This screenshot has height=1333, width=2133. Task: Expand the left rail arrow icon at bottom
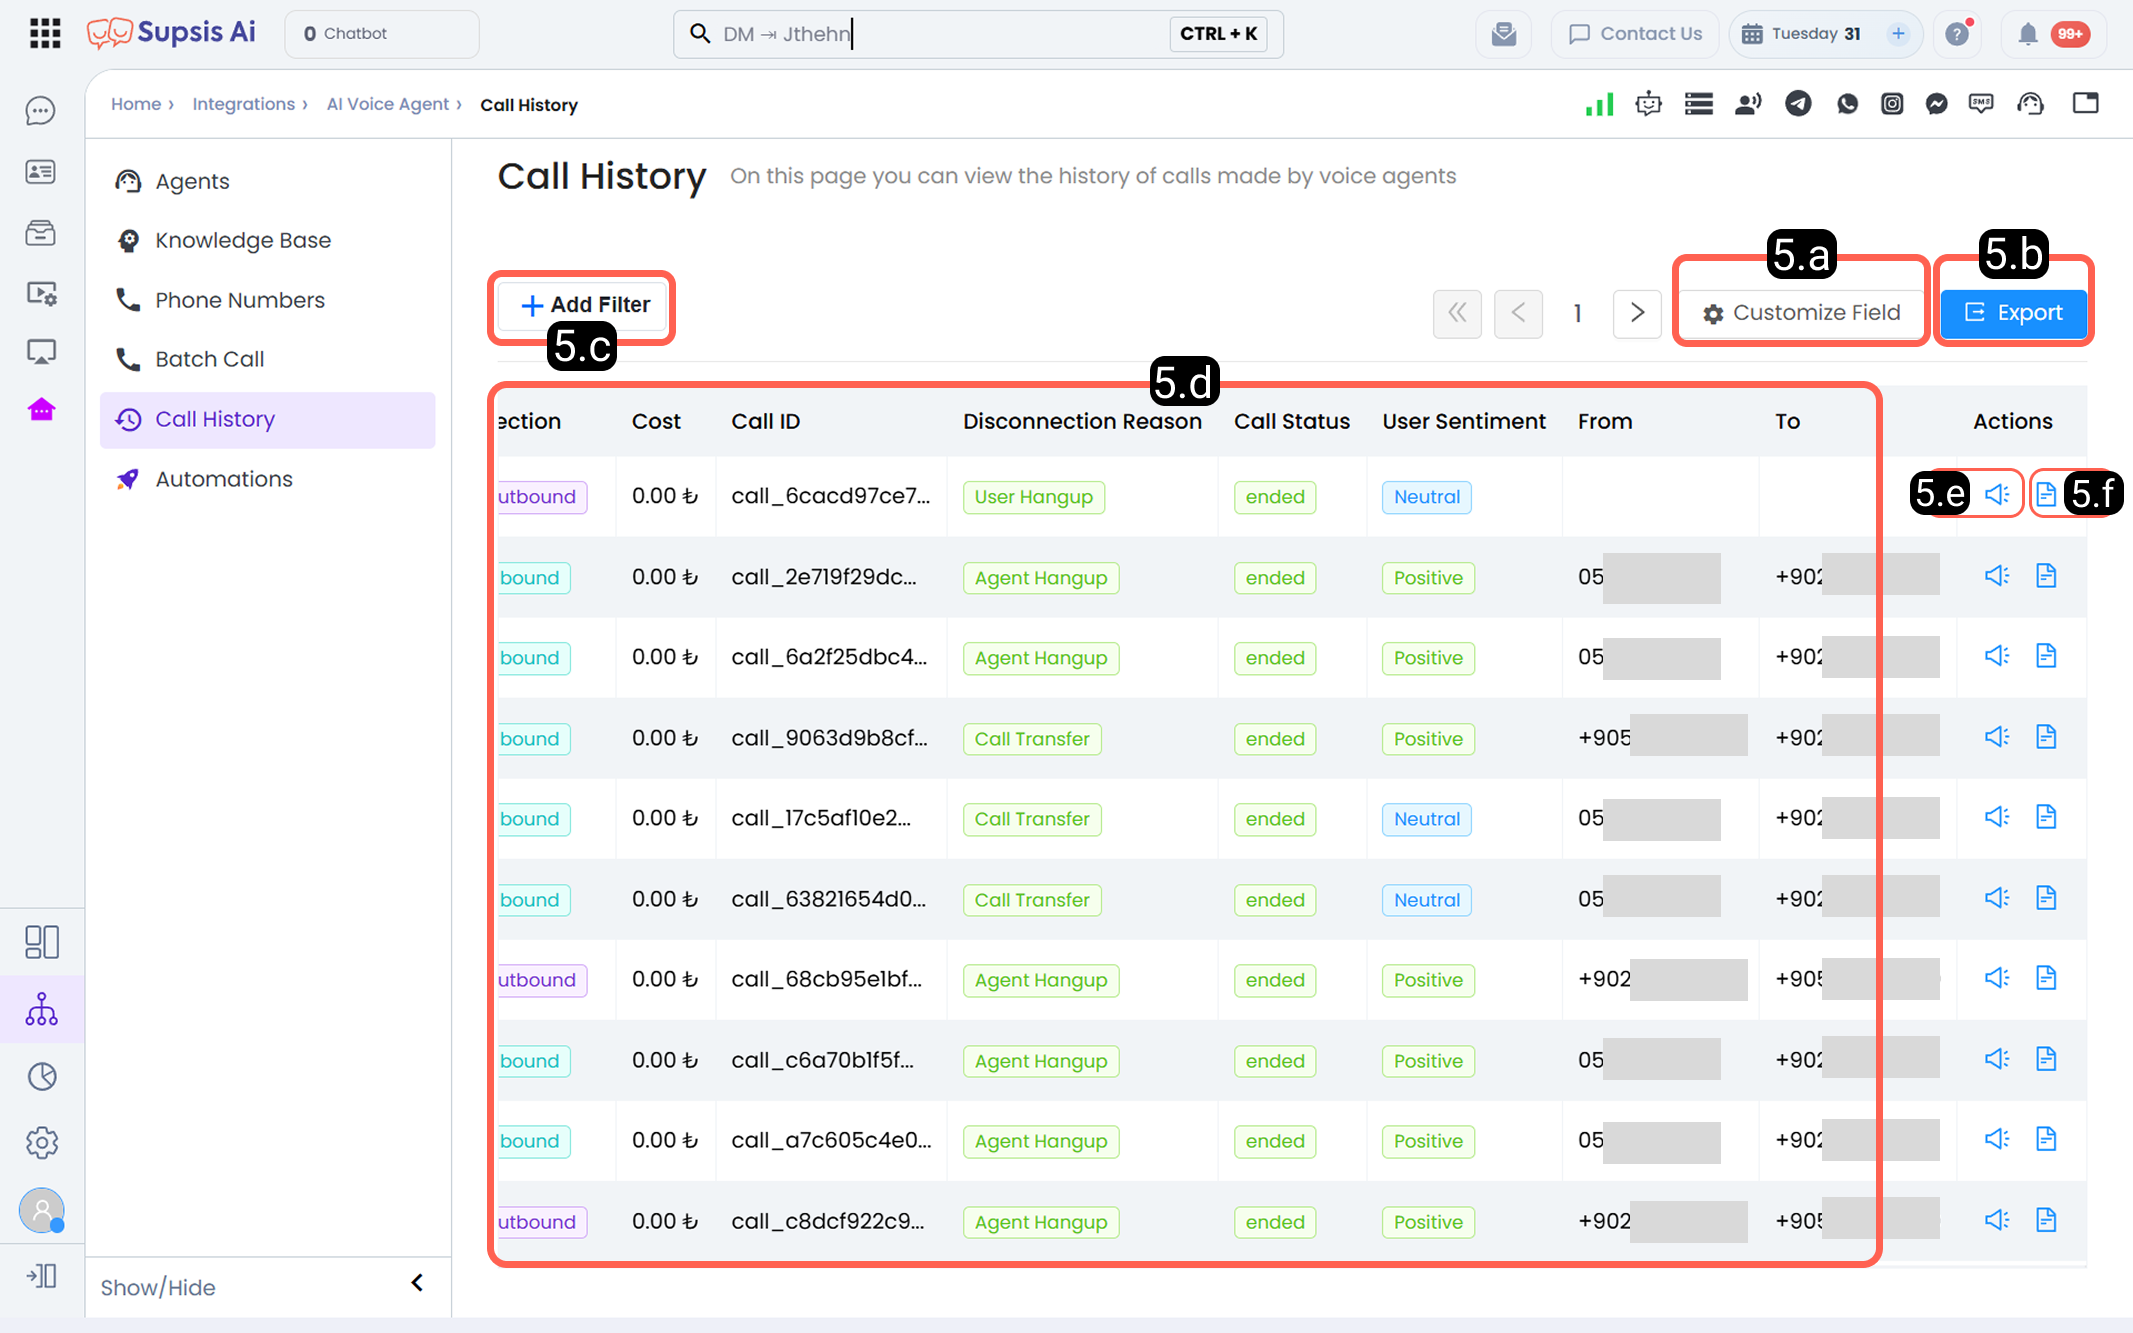coord(41,1276)
